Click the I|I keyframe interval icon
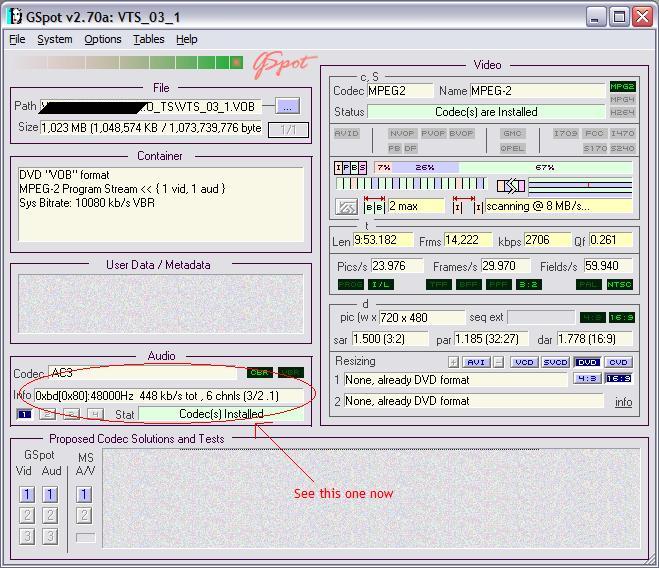The image size is (659, 568). point(468,206)
